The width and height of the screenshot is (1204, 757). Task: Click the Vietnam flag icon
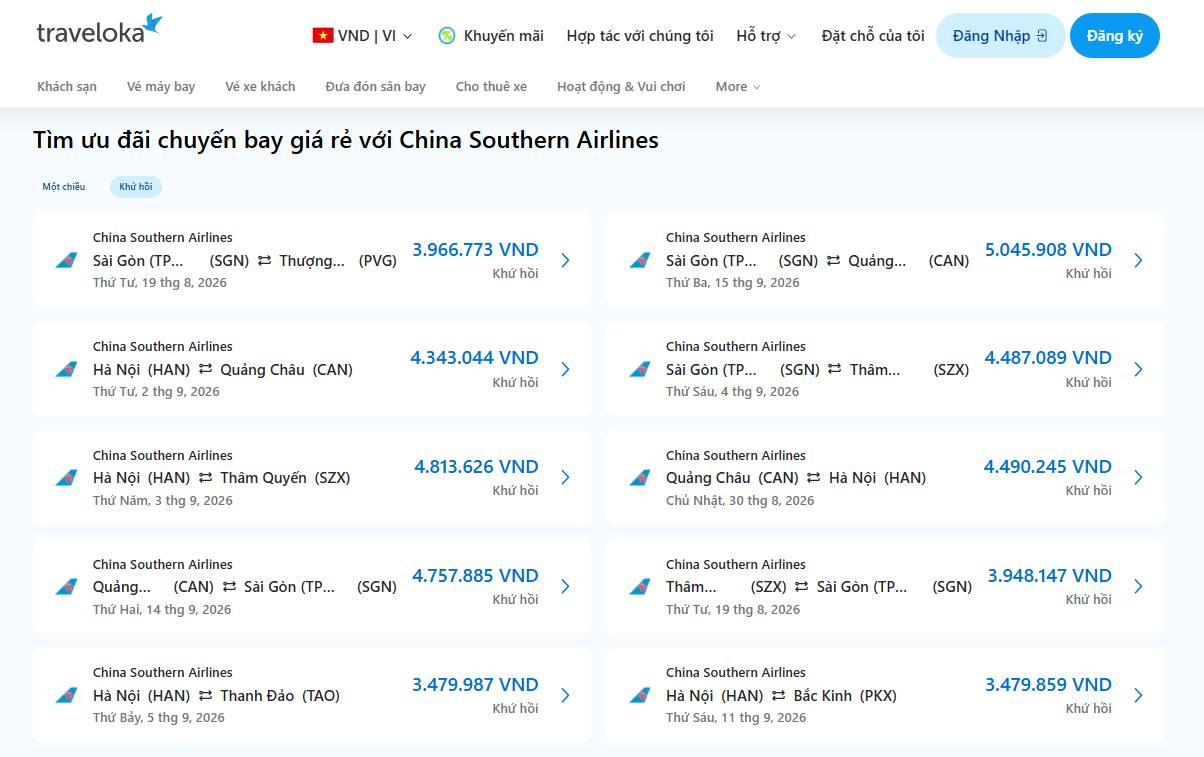coord(322,36)
